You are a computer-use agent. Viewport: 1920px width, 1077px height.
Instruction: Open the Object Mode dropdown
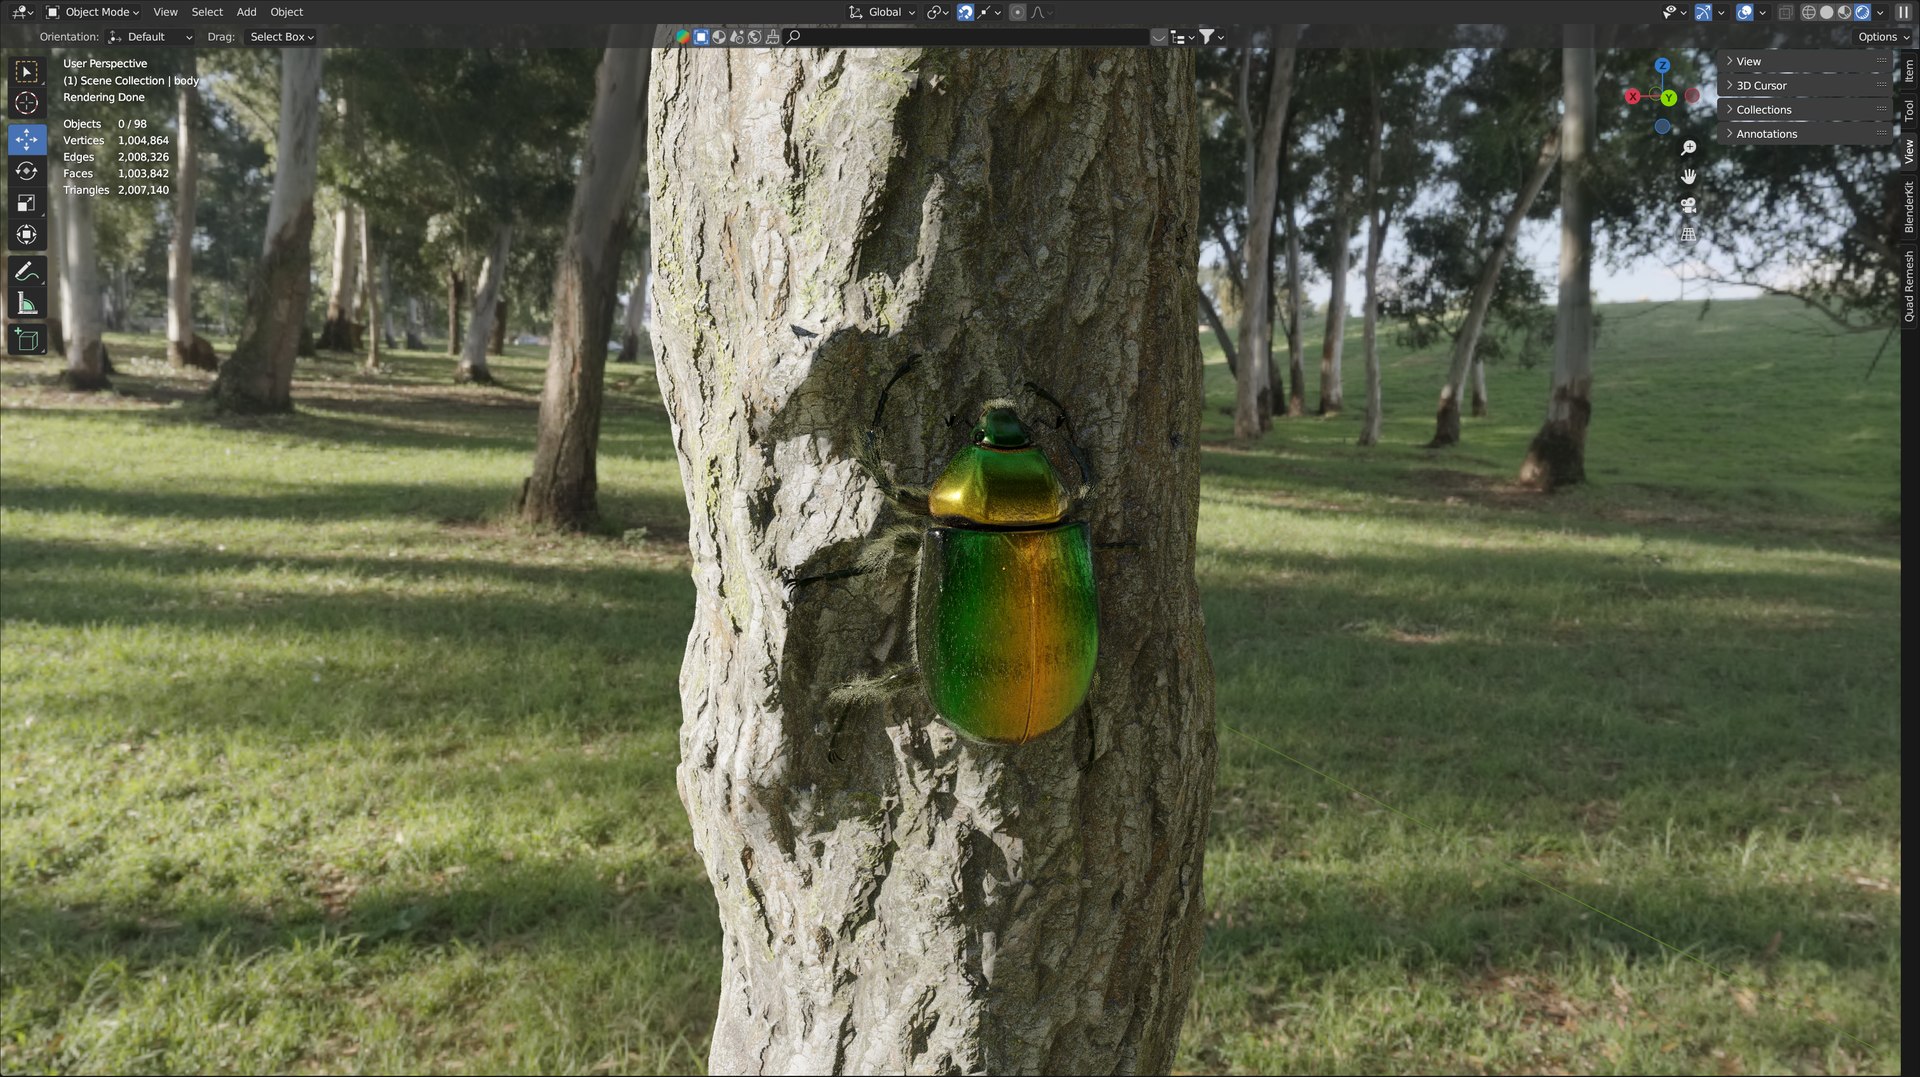pyautogui.click(x=93, y=12)
